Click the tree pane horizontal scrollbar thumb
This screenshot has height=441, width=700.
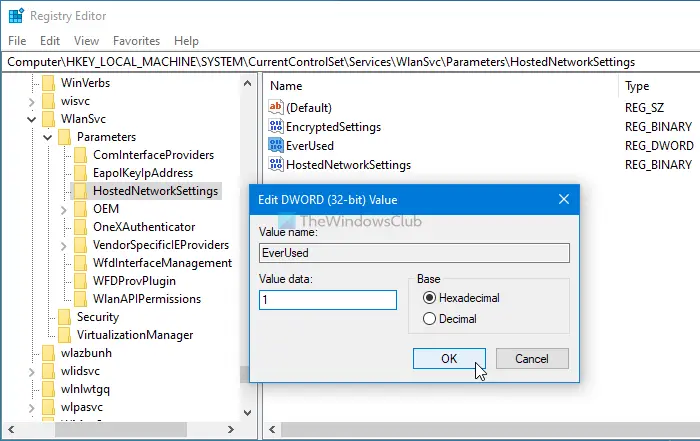tap(121, 429)
